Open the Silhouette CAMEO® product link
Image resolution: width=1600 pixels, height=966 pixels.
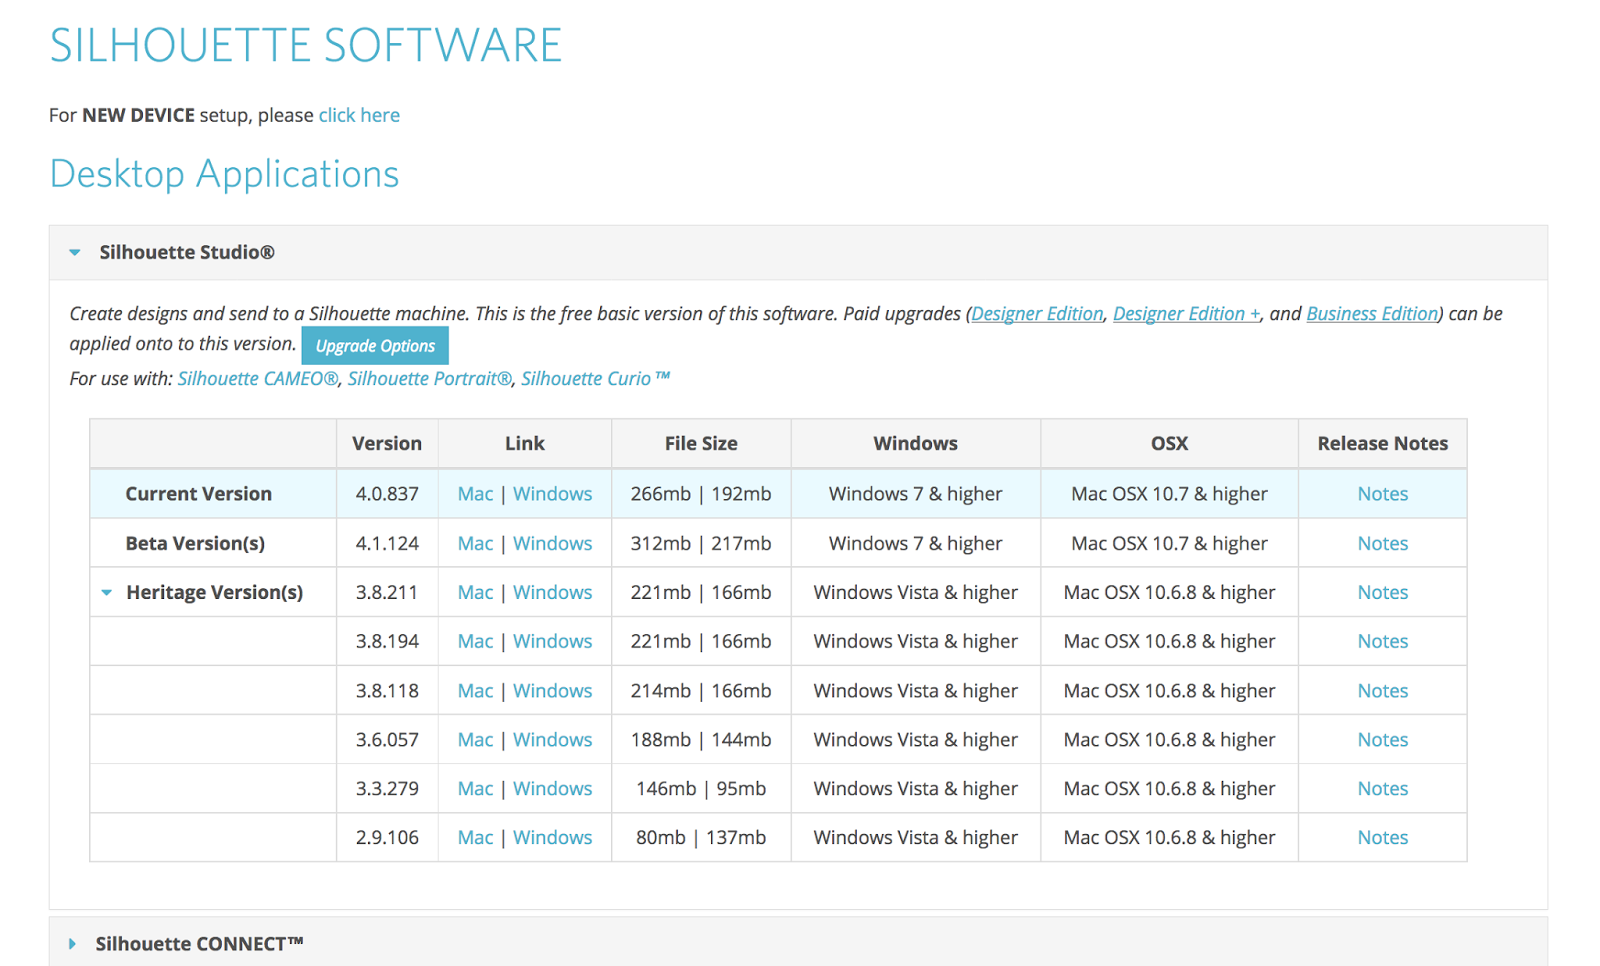pyautogui.click(x=256, y=378)
